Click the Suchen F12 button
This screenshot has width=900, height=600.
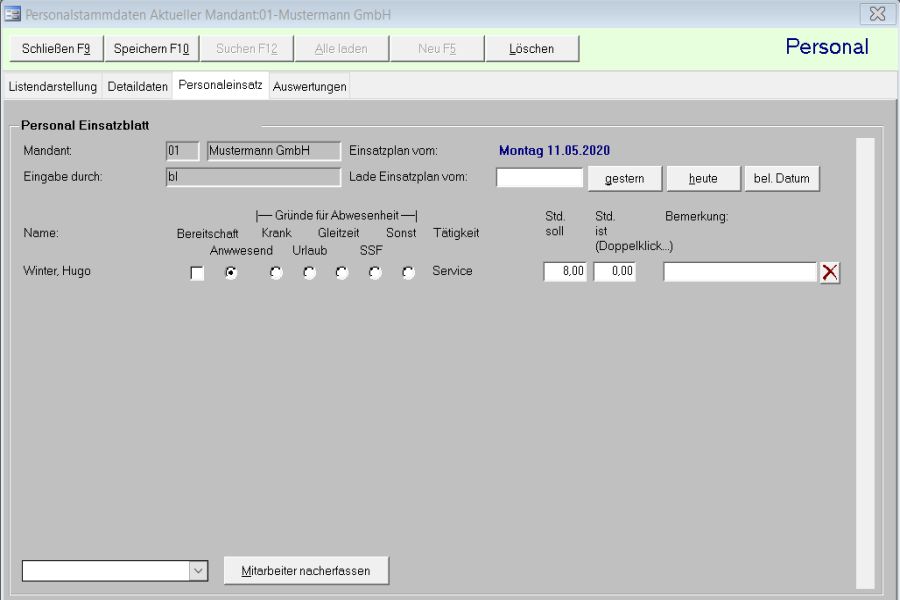click(247, 49)
